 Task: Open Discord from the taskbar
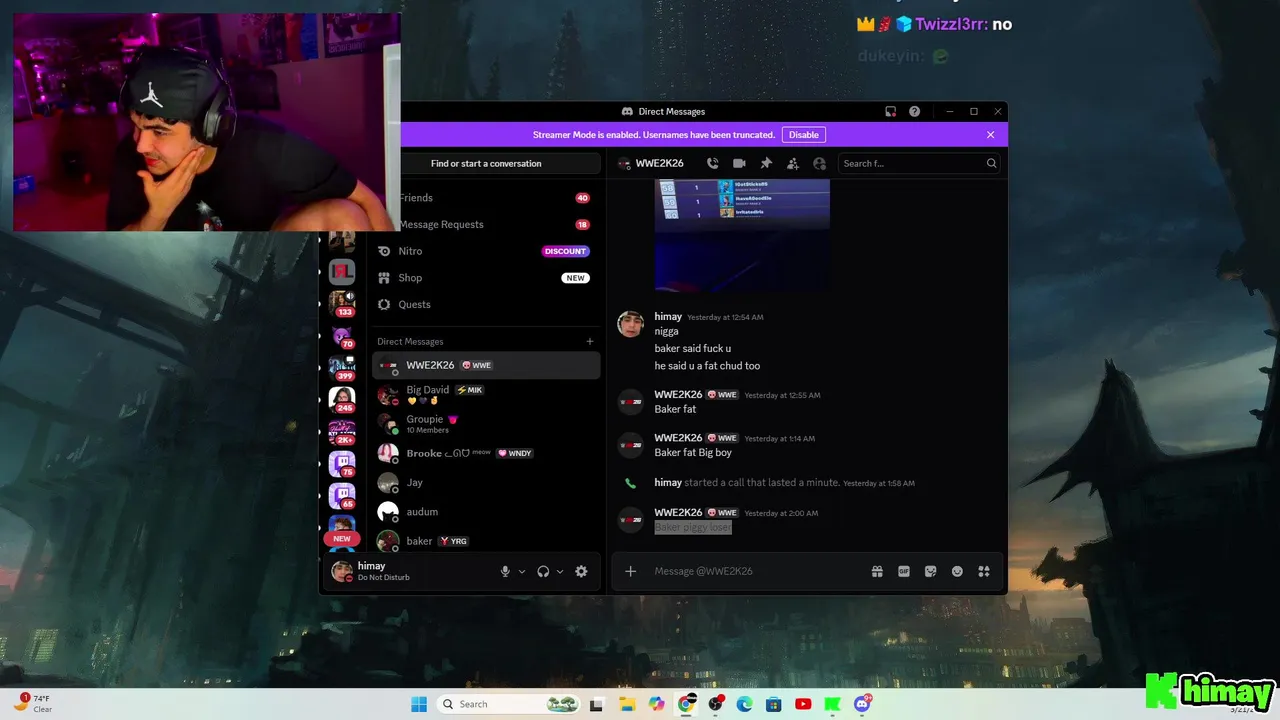coord(862,704)
